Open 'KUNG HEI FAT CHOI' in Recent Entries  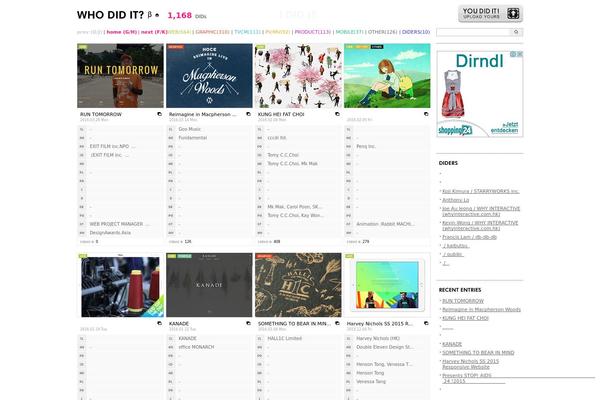[x=465, y=318]
